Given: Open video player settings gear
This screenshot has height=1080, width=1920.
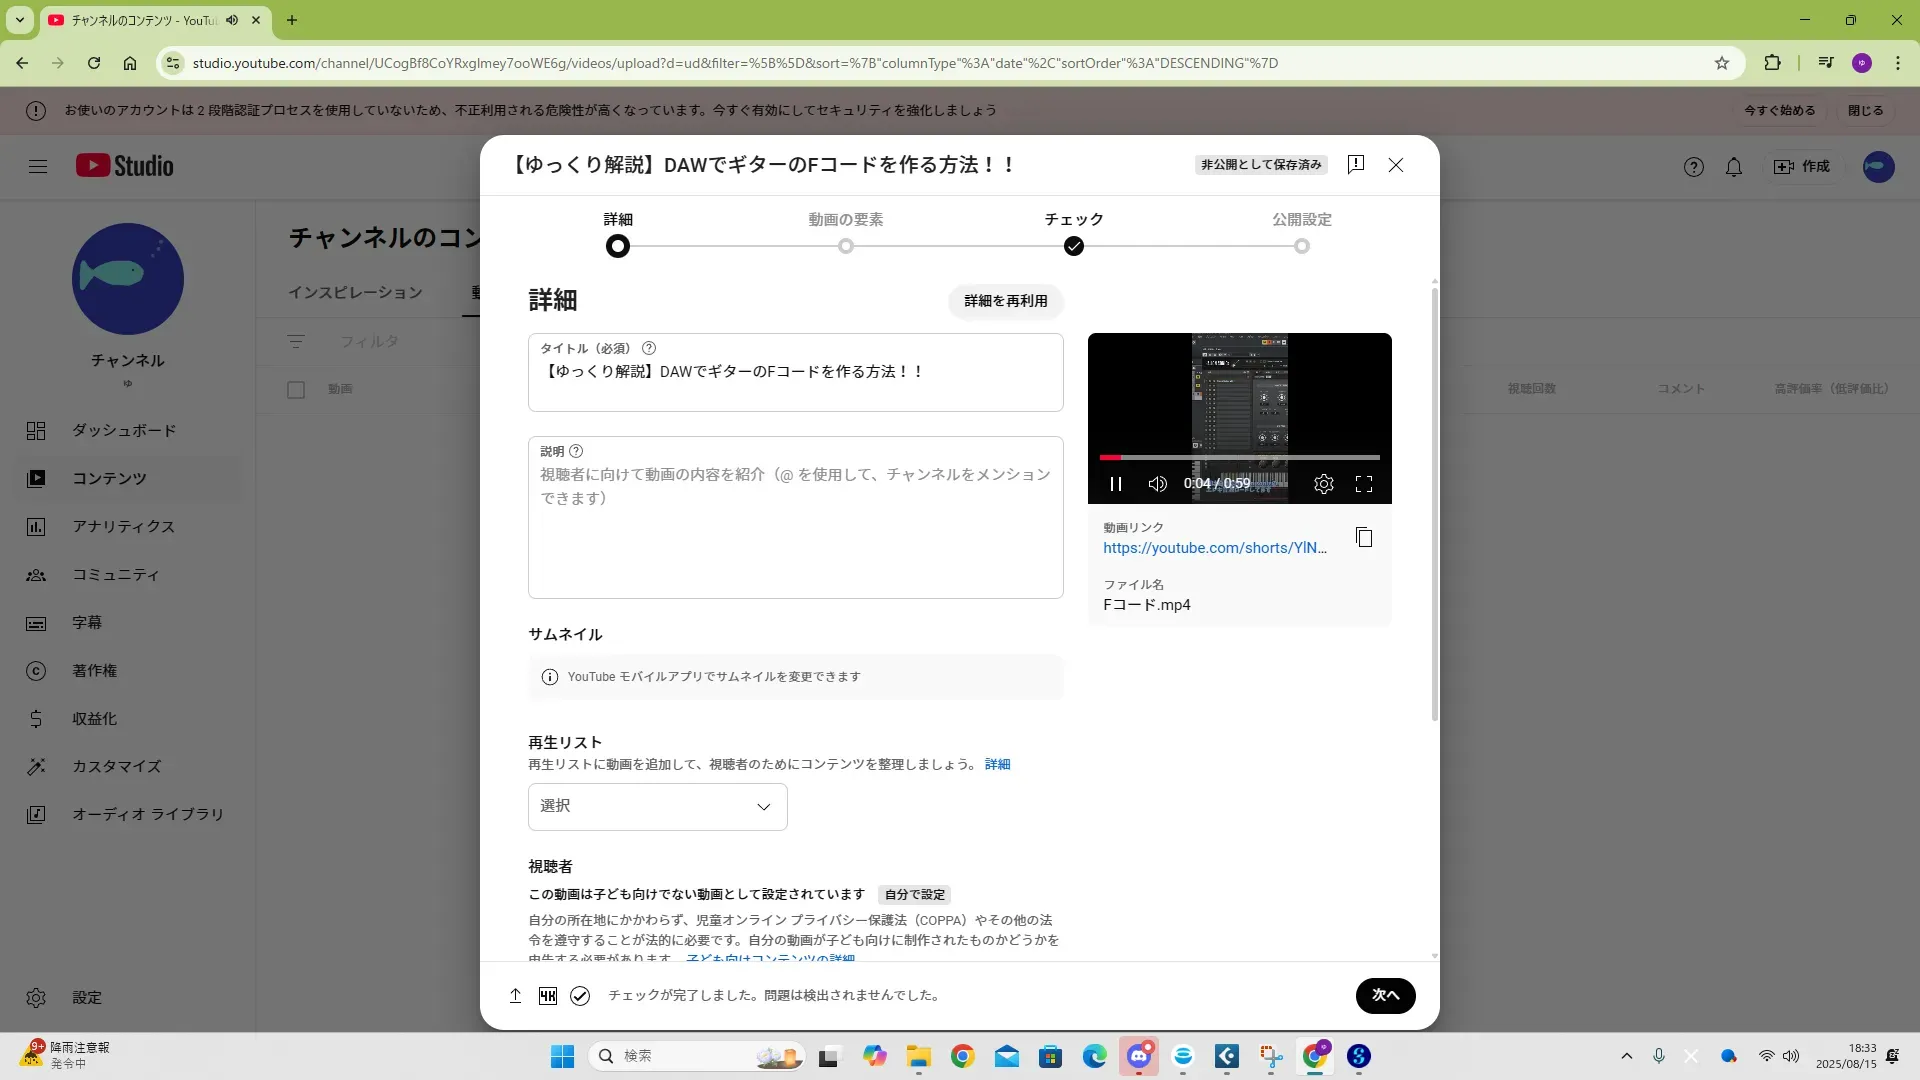Looking at the screenshot, I should [x=1323, y=484].
